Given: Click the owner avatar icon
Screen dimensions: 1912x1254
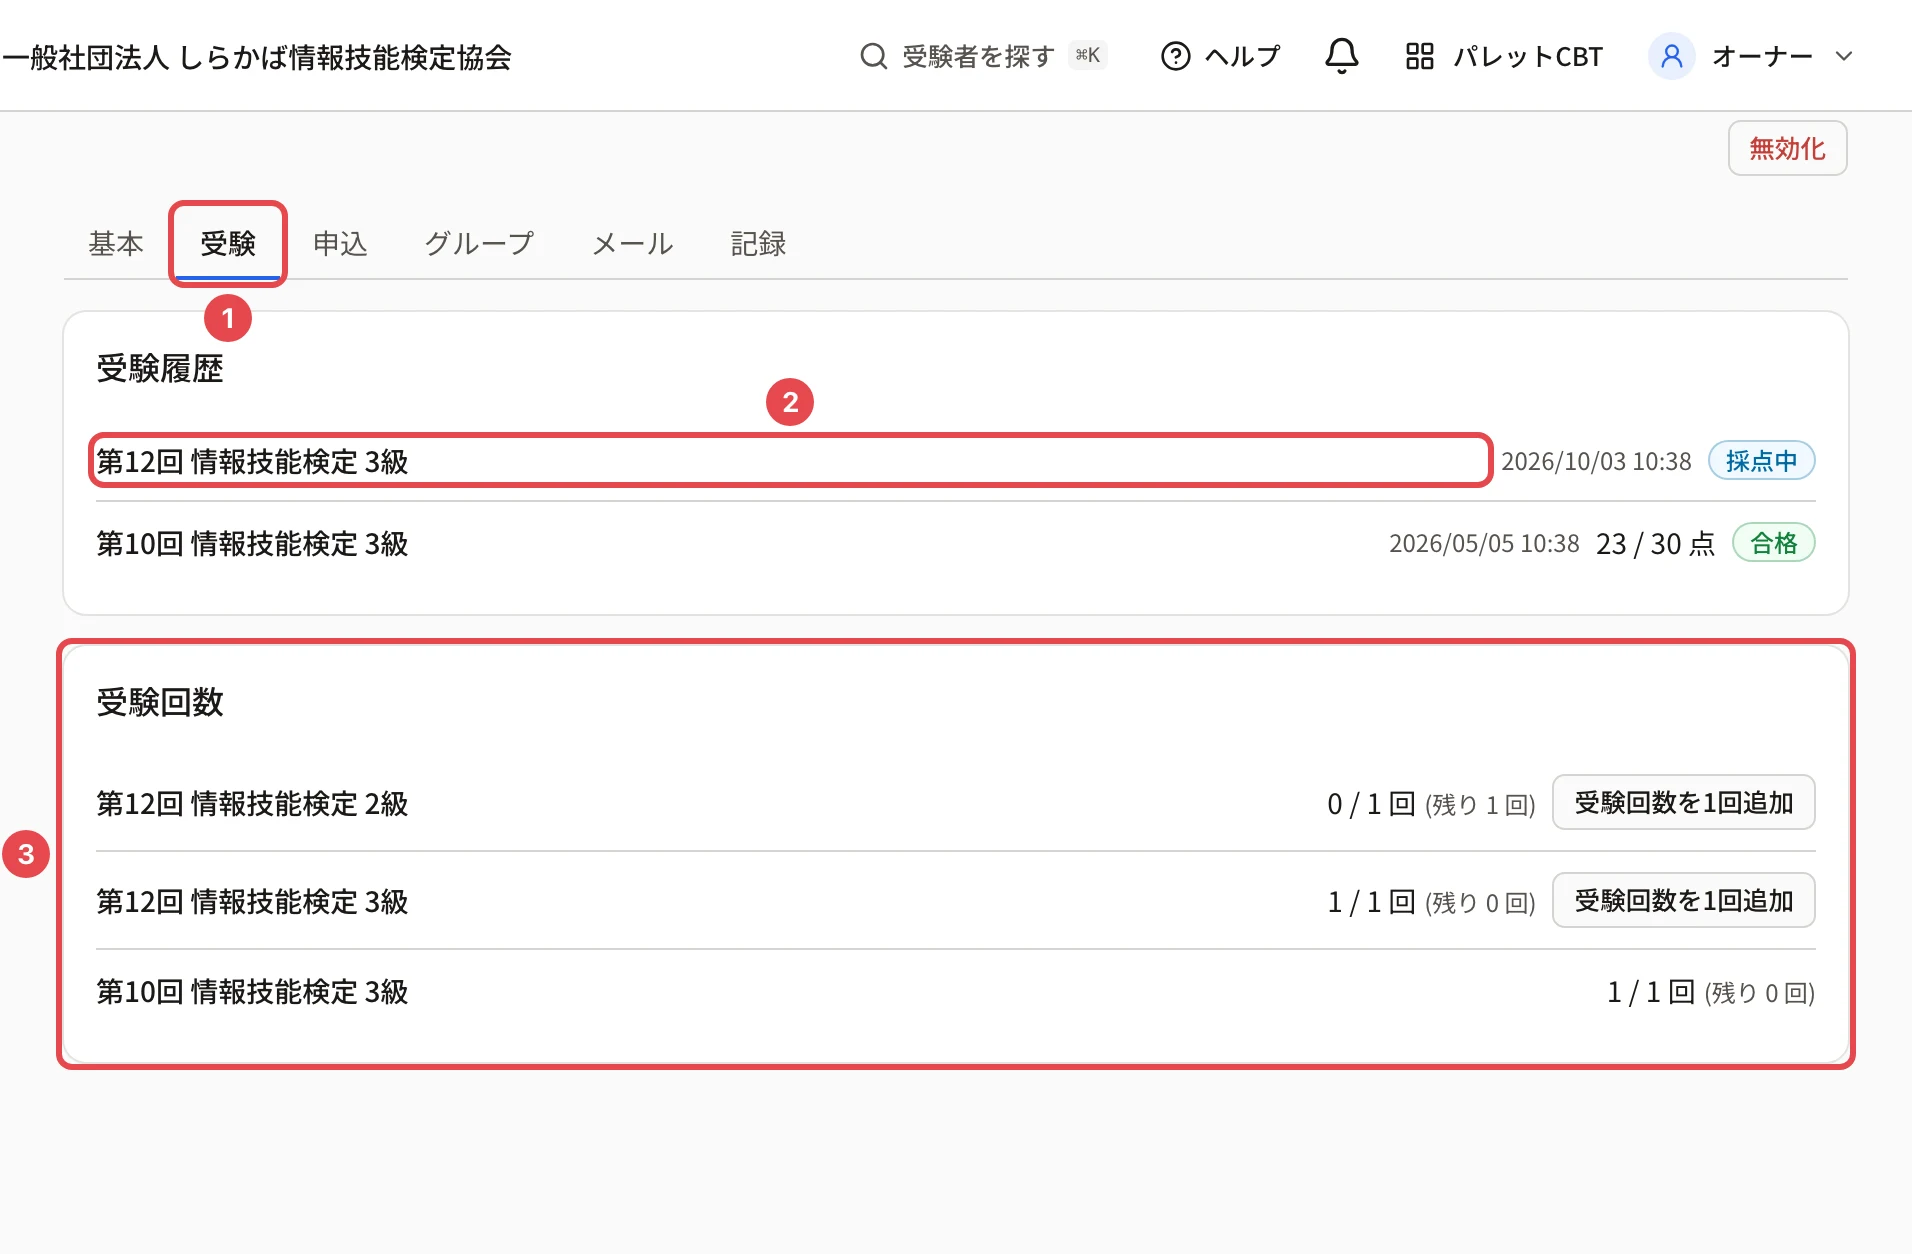Looking at the screenshot, I should pyautogui.click(x=1671, y=56).
